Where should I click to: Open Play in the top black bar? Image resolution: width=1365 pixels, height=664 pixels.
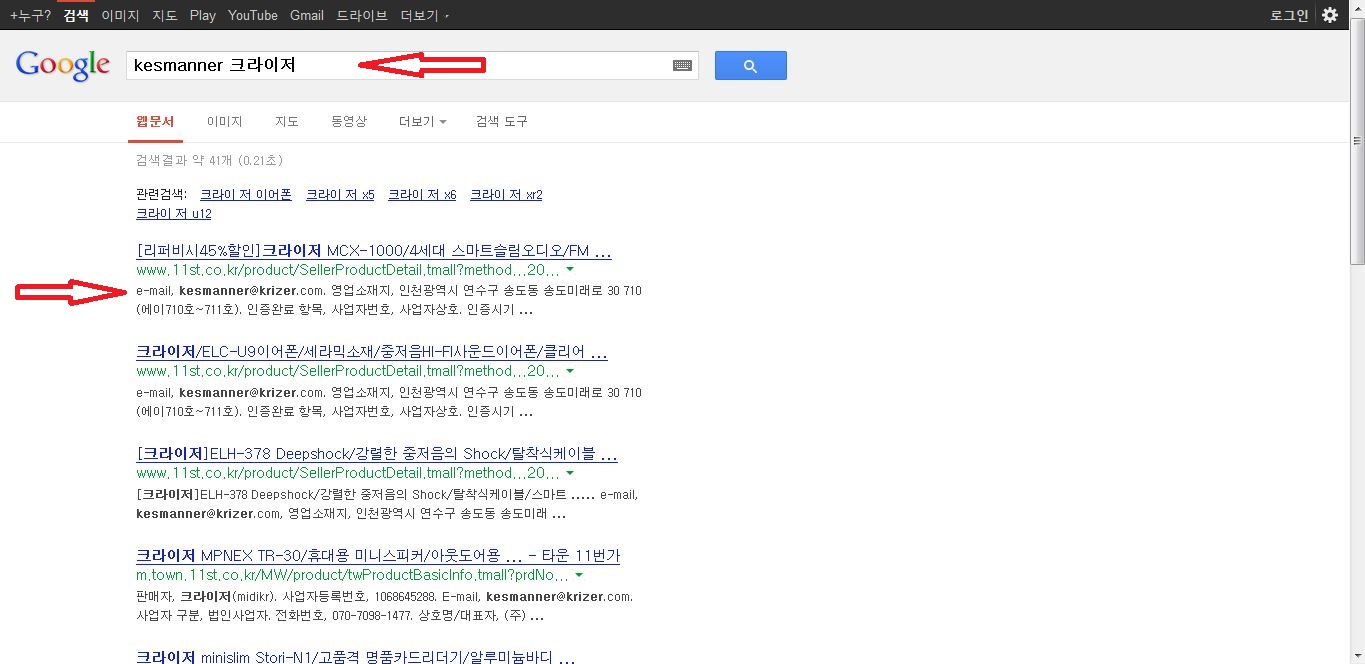pyautogui.click(x=202, y=15)
